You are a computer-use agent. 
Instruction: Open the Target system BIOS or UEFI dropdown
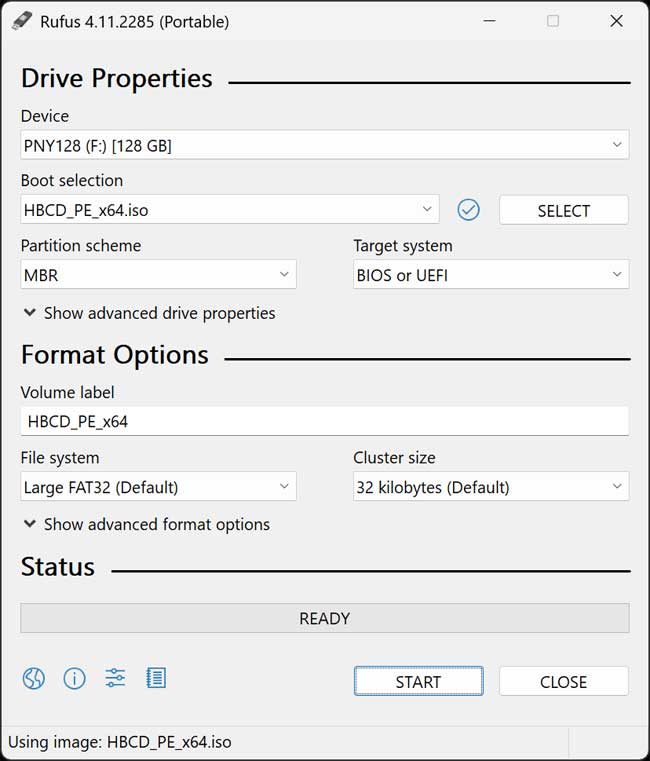491,275
